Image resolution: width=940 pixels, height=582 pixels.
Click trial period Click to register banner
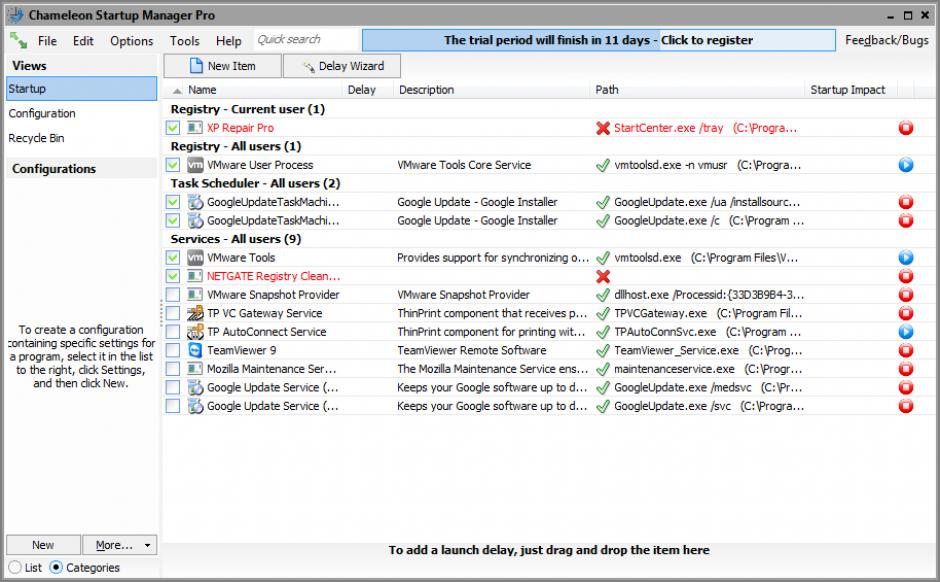(598, 40)
